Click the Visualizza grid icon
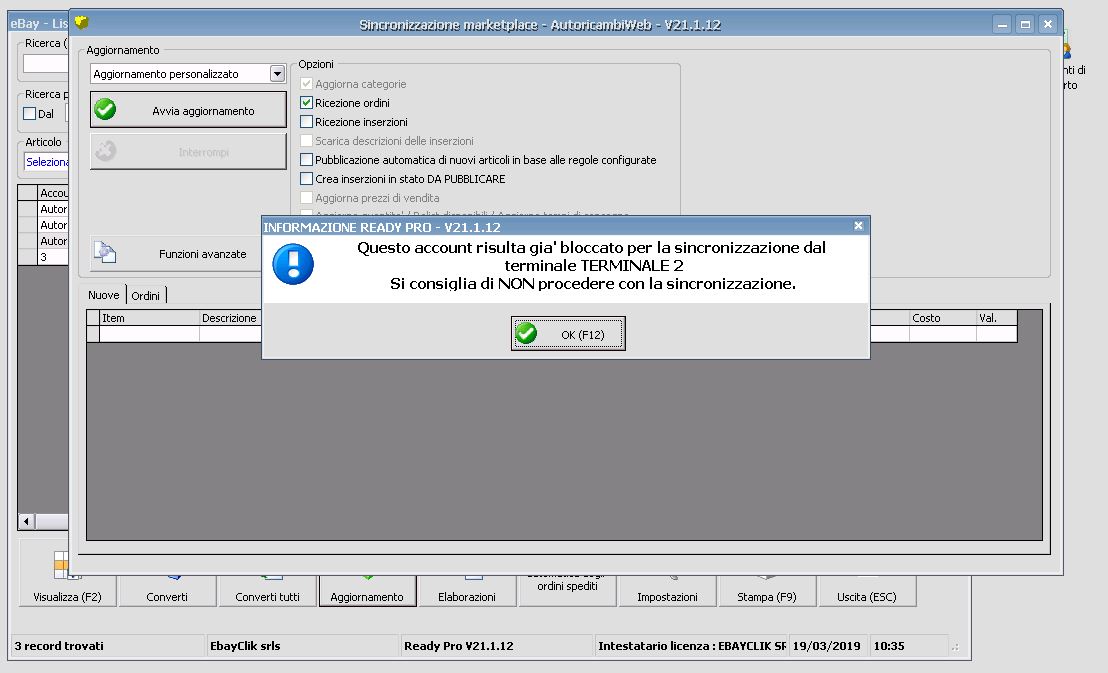This screenshot has height=673, width=1108. (61, 564)
